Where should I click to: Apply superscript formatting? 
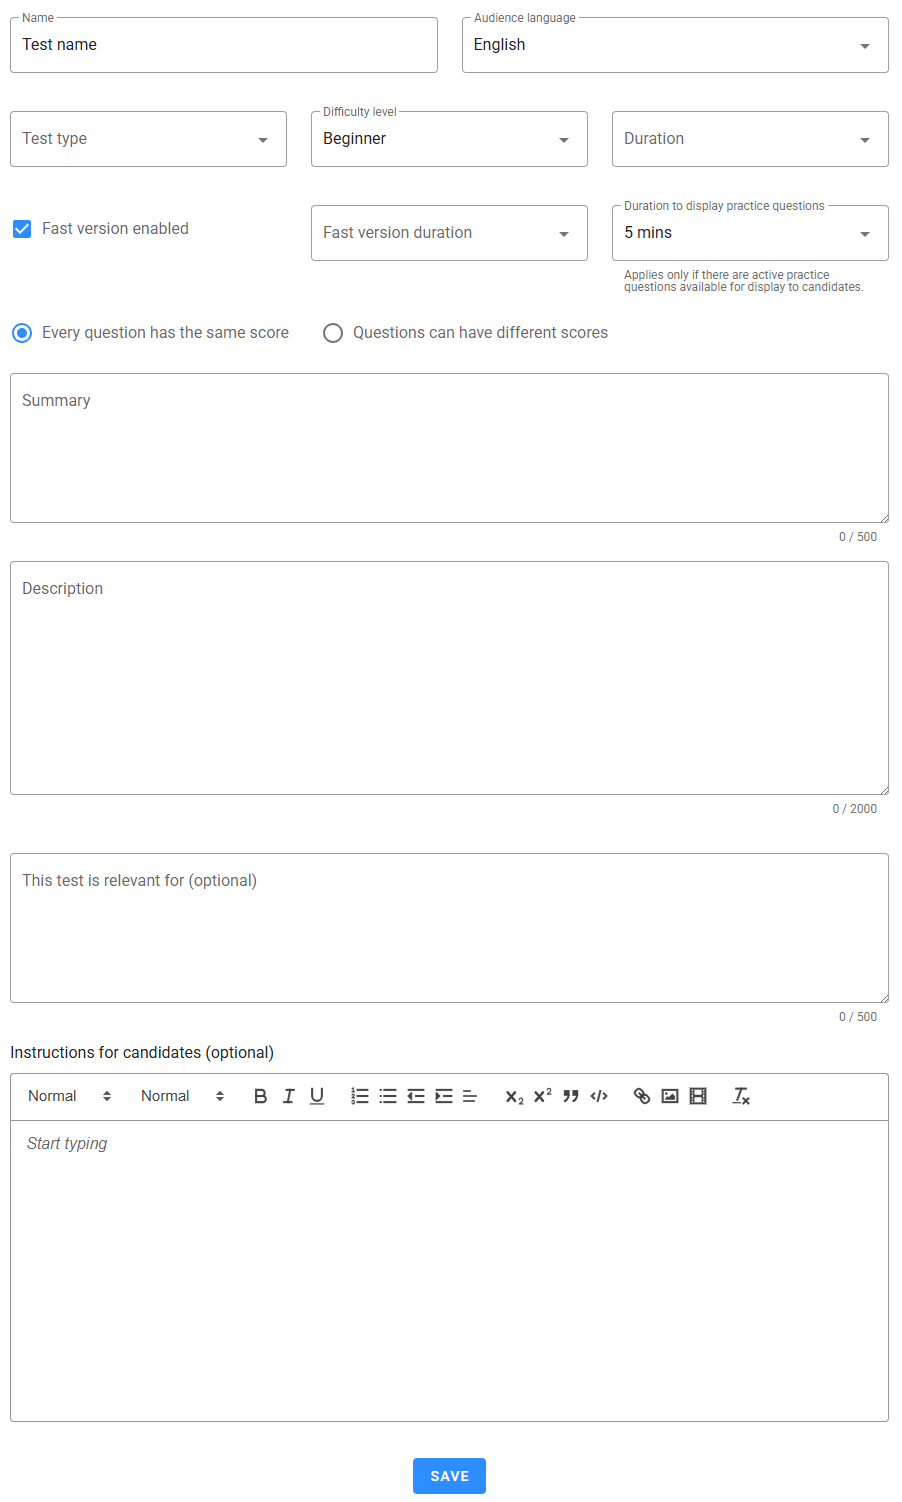coord(543,1096)
